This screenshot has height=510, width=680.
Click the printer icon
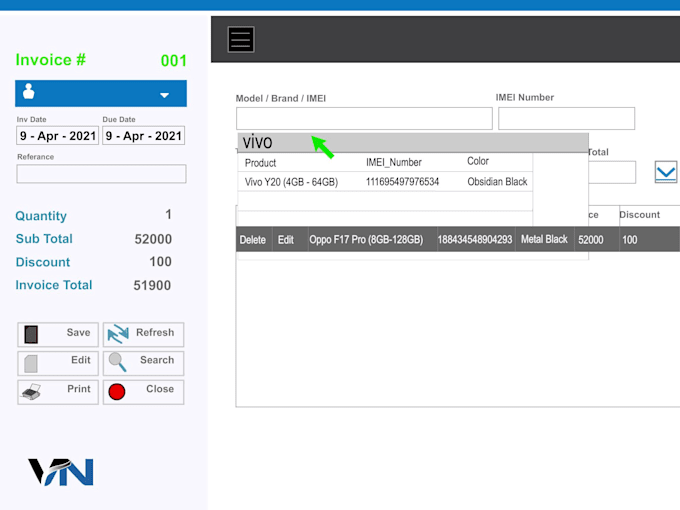click(x=32, y=392)
